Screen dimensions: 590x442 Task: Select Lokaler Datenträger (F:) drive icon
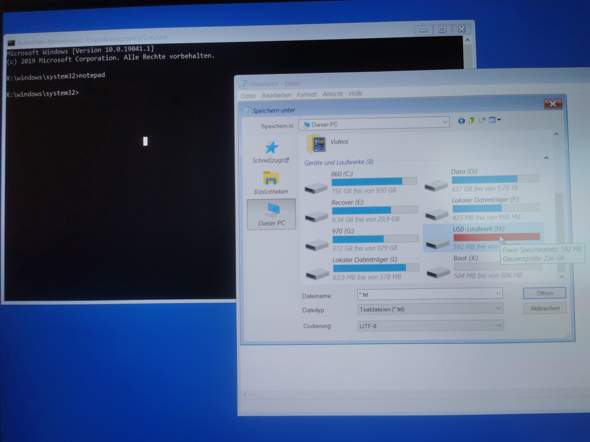[x=437, y=214]
